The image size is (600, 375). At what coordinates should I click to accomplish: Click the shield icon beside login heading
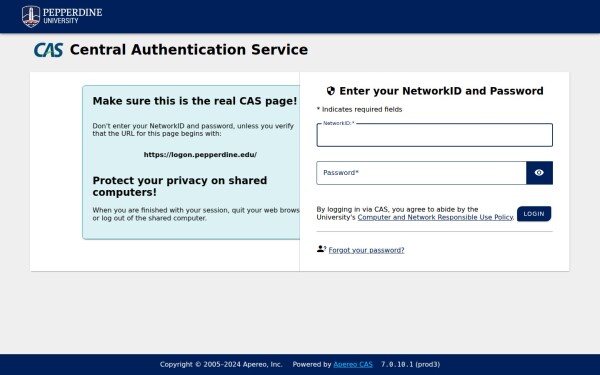point(331,91)
